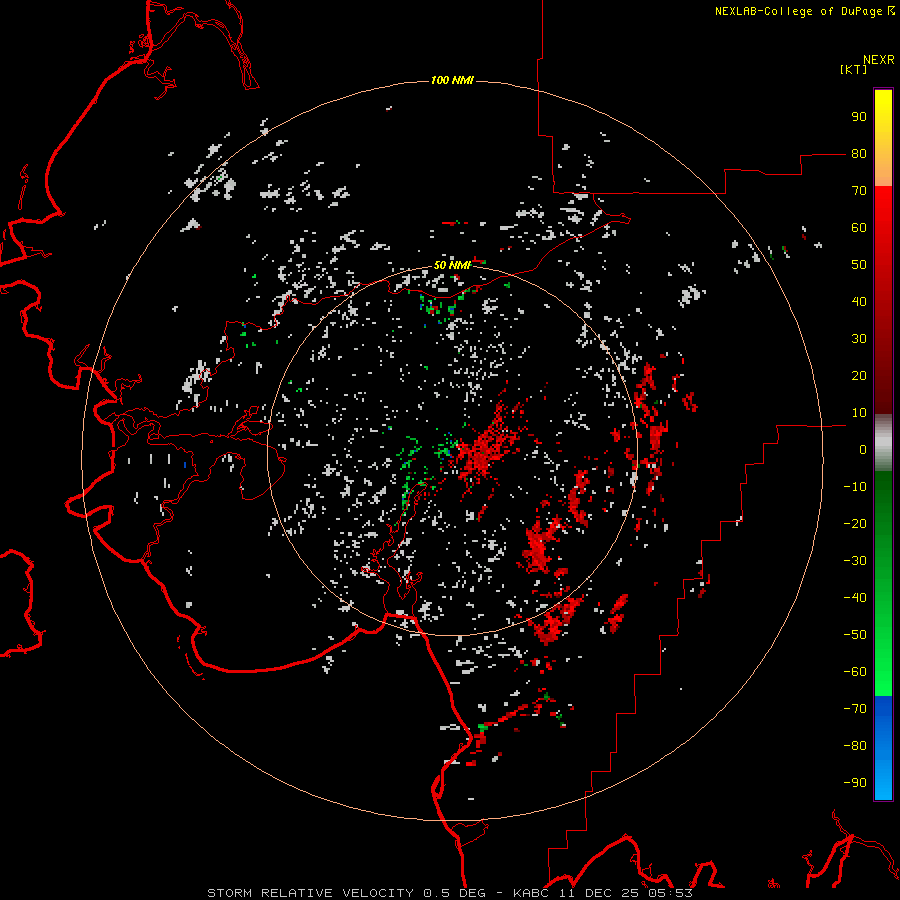Click the -30 value on the velocity scale
The image size is (900, 900).
click(855, 561)
